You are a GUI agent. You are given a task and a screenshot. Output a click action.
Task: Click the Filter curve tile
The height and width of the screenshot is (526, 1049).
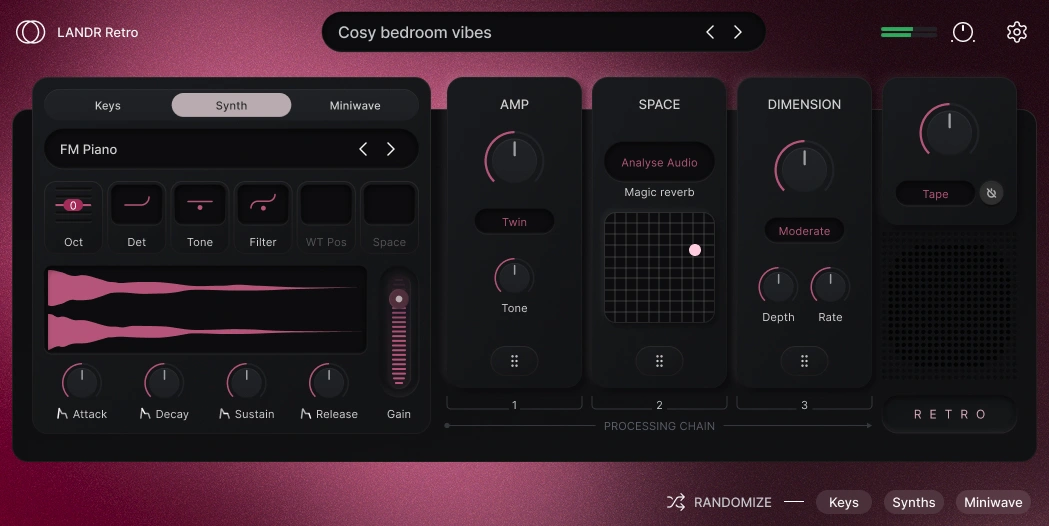click(263, 217)
